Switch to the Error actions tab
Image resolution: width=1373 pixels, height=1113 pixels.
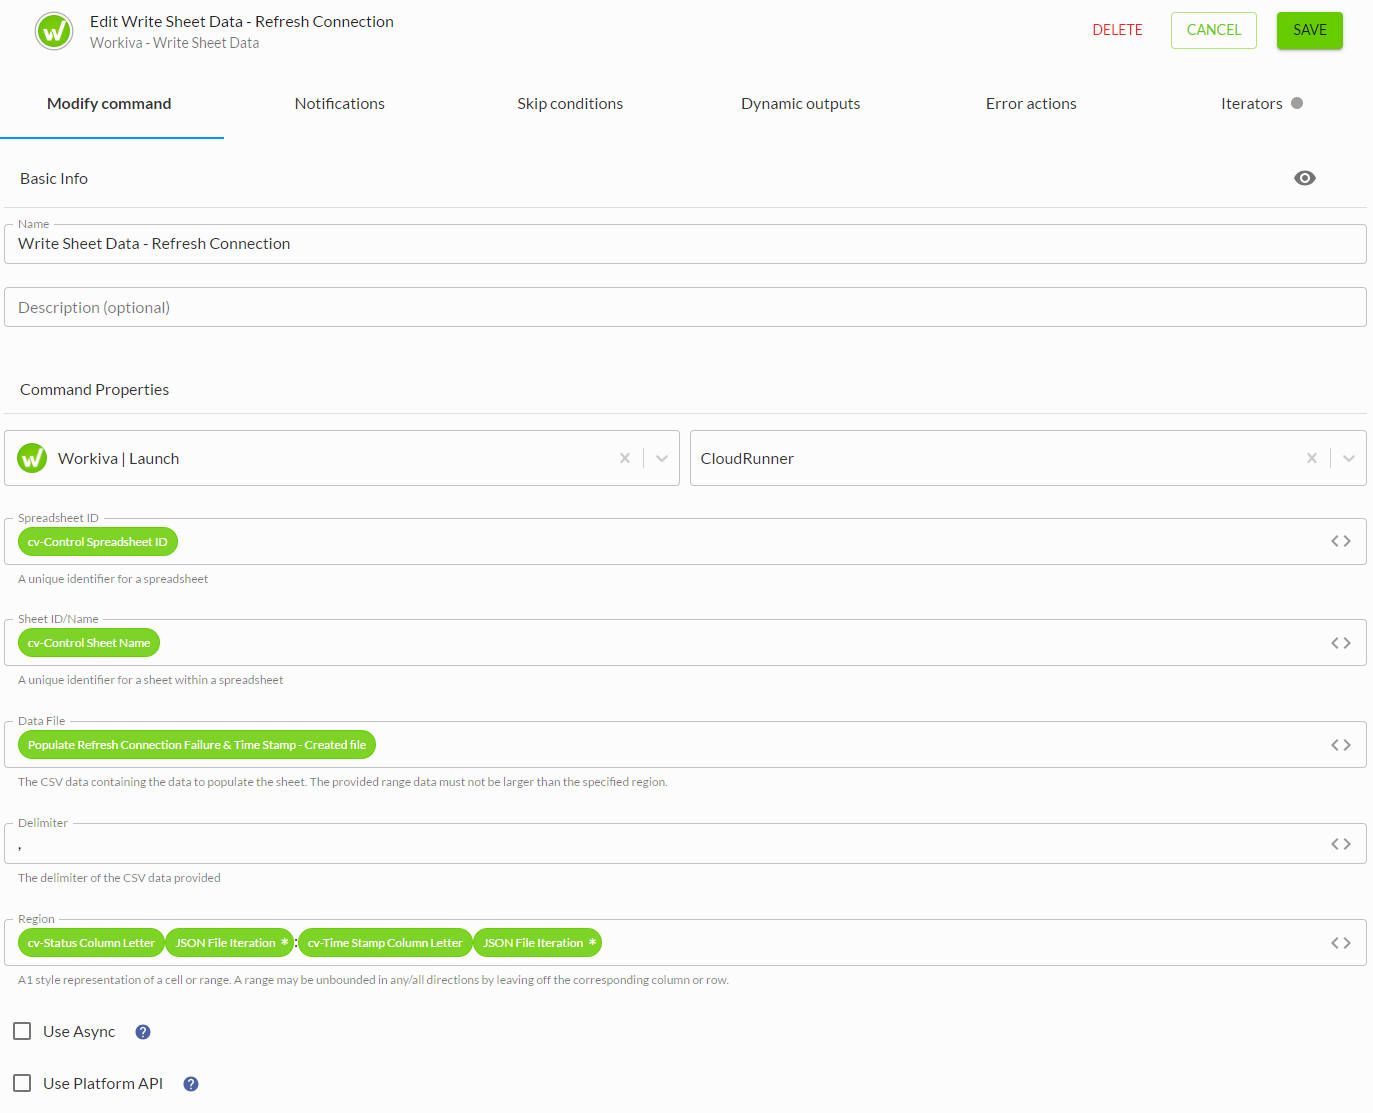tap(1031, 104)
